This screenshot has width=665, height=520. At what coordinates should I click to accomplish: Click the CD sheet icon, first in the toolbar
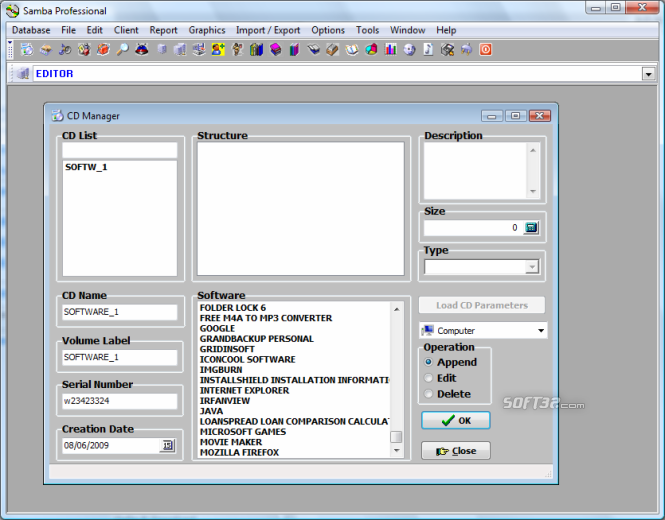[x=27, y=50]
